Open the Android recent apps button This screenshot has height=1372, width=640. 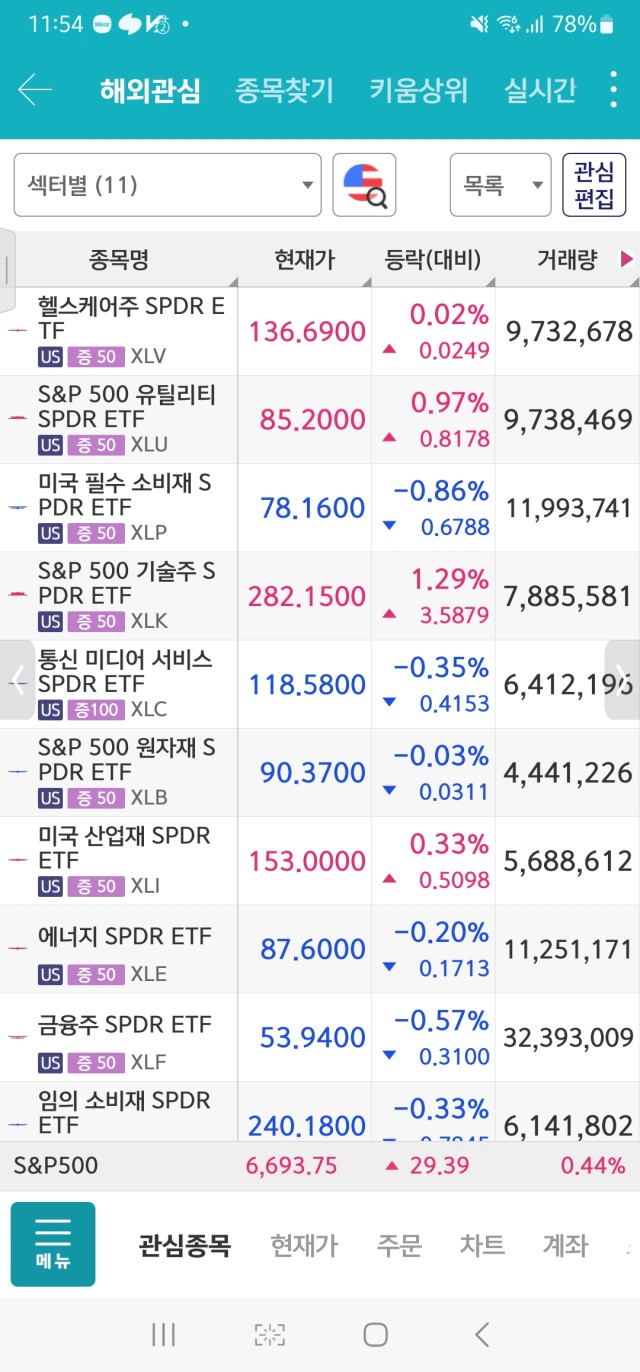pos(163,1333)
